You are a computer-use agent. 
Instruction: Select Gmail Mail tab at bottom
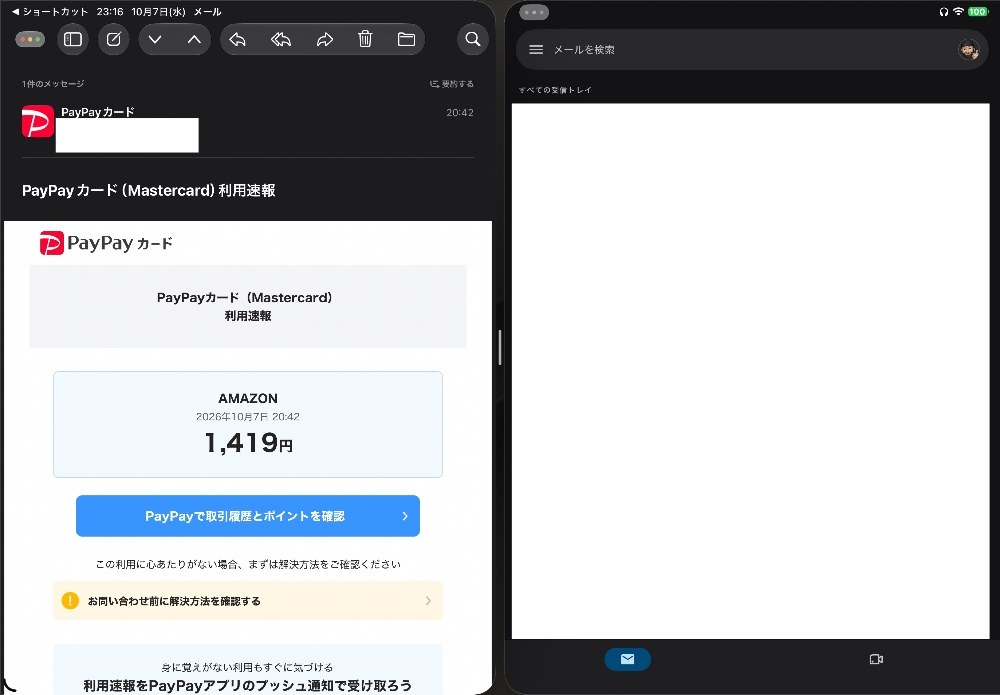628,659
